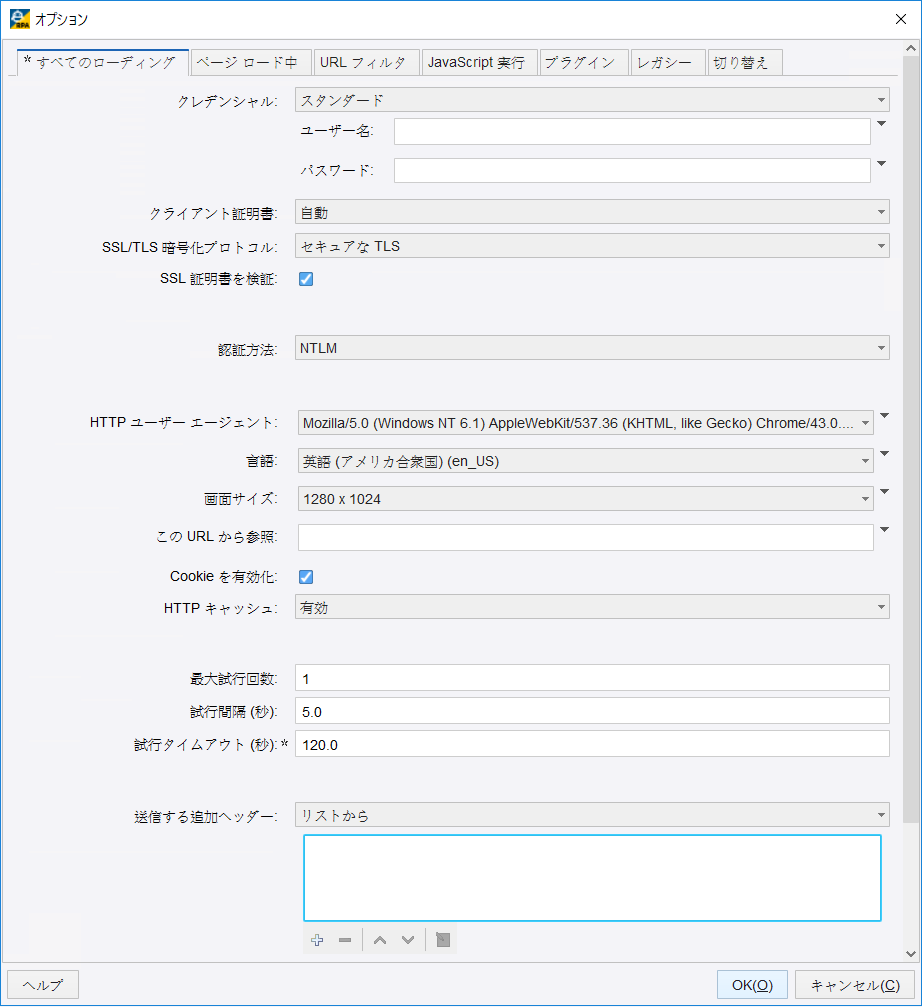The height and width of the screenshot is (1007, 922).
Task: Disable SSL 証明書を検証 checkbox
Action: click(x=306, y=278)
